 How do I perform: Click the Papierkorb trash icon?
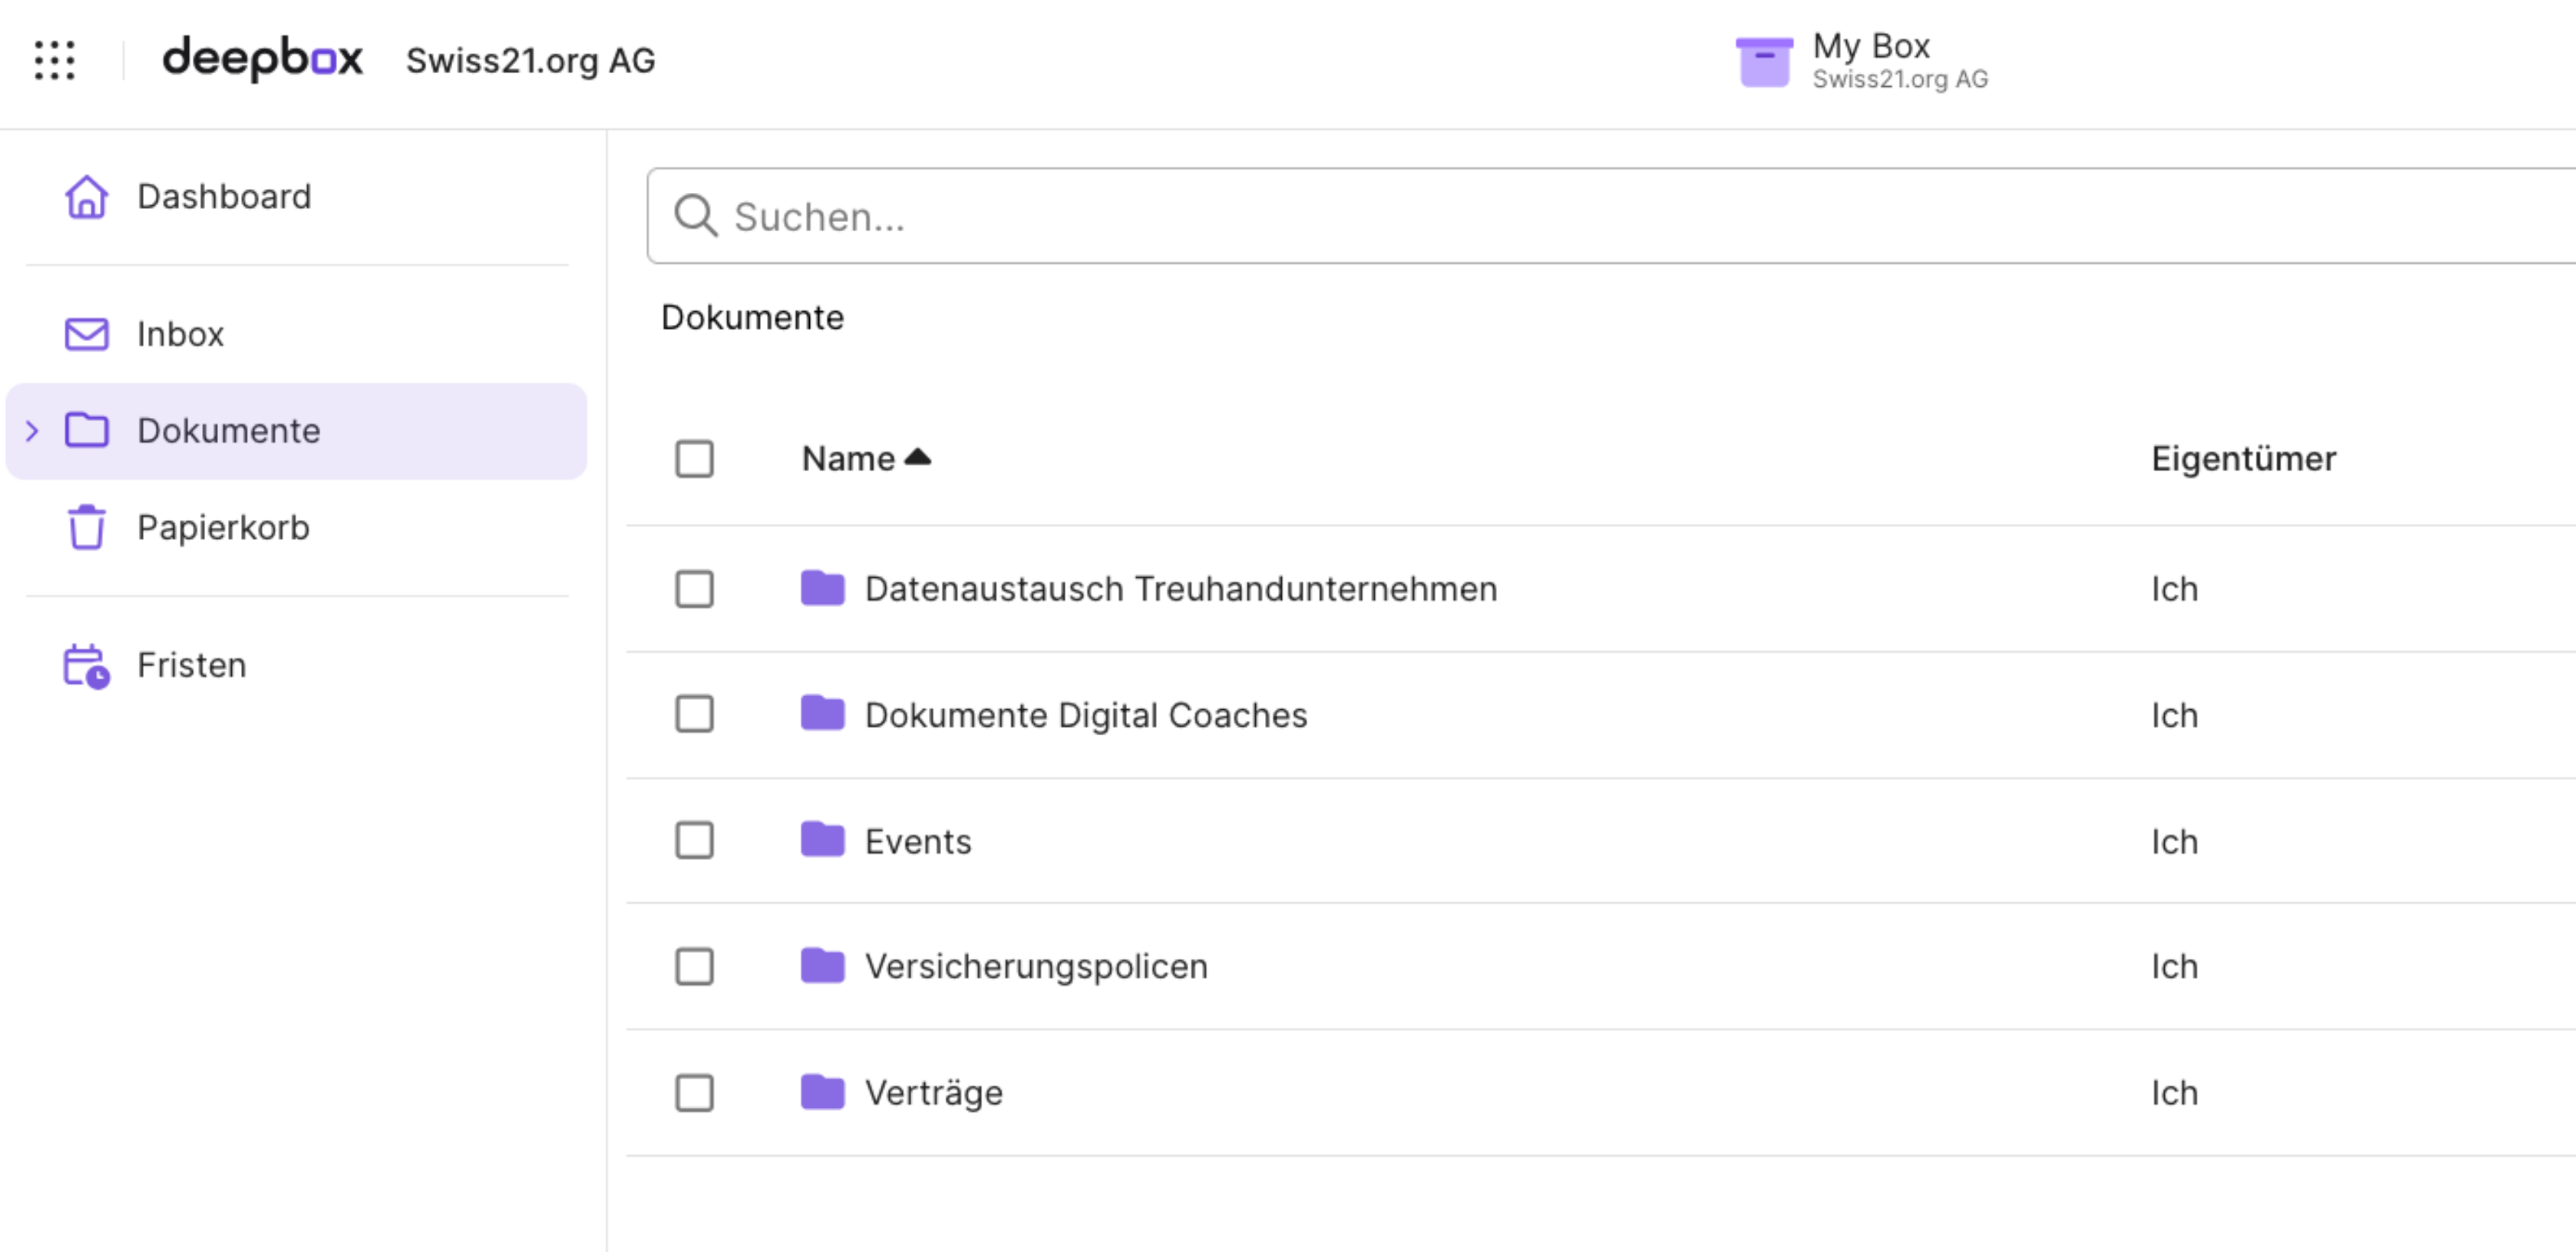tap(87, 527)
